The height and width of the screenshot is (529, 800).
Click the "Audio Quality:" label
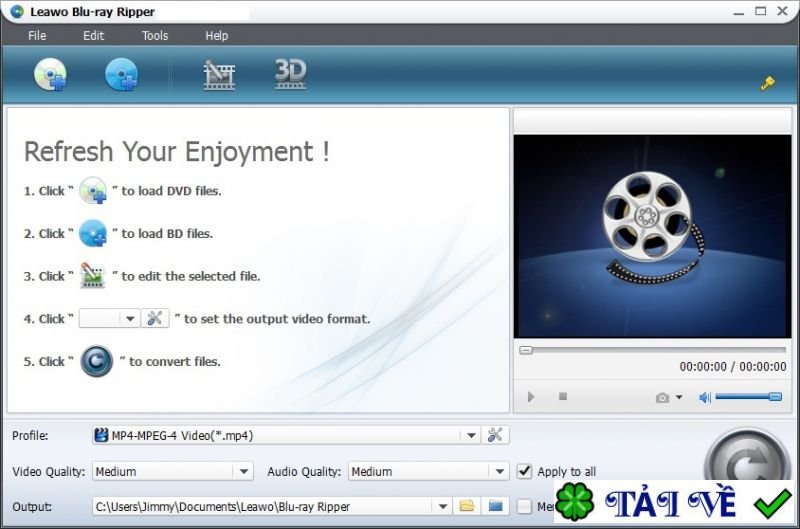point(304,471)
